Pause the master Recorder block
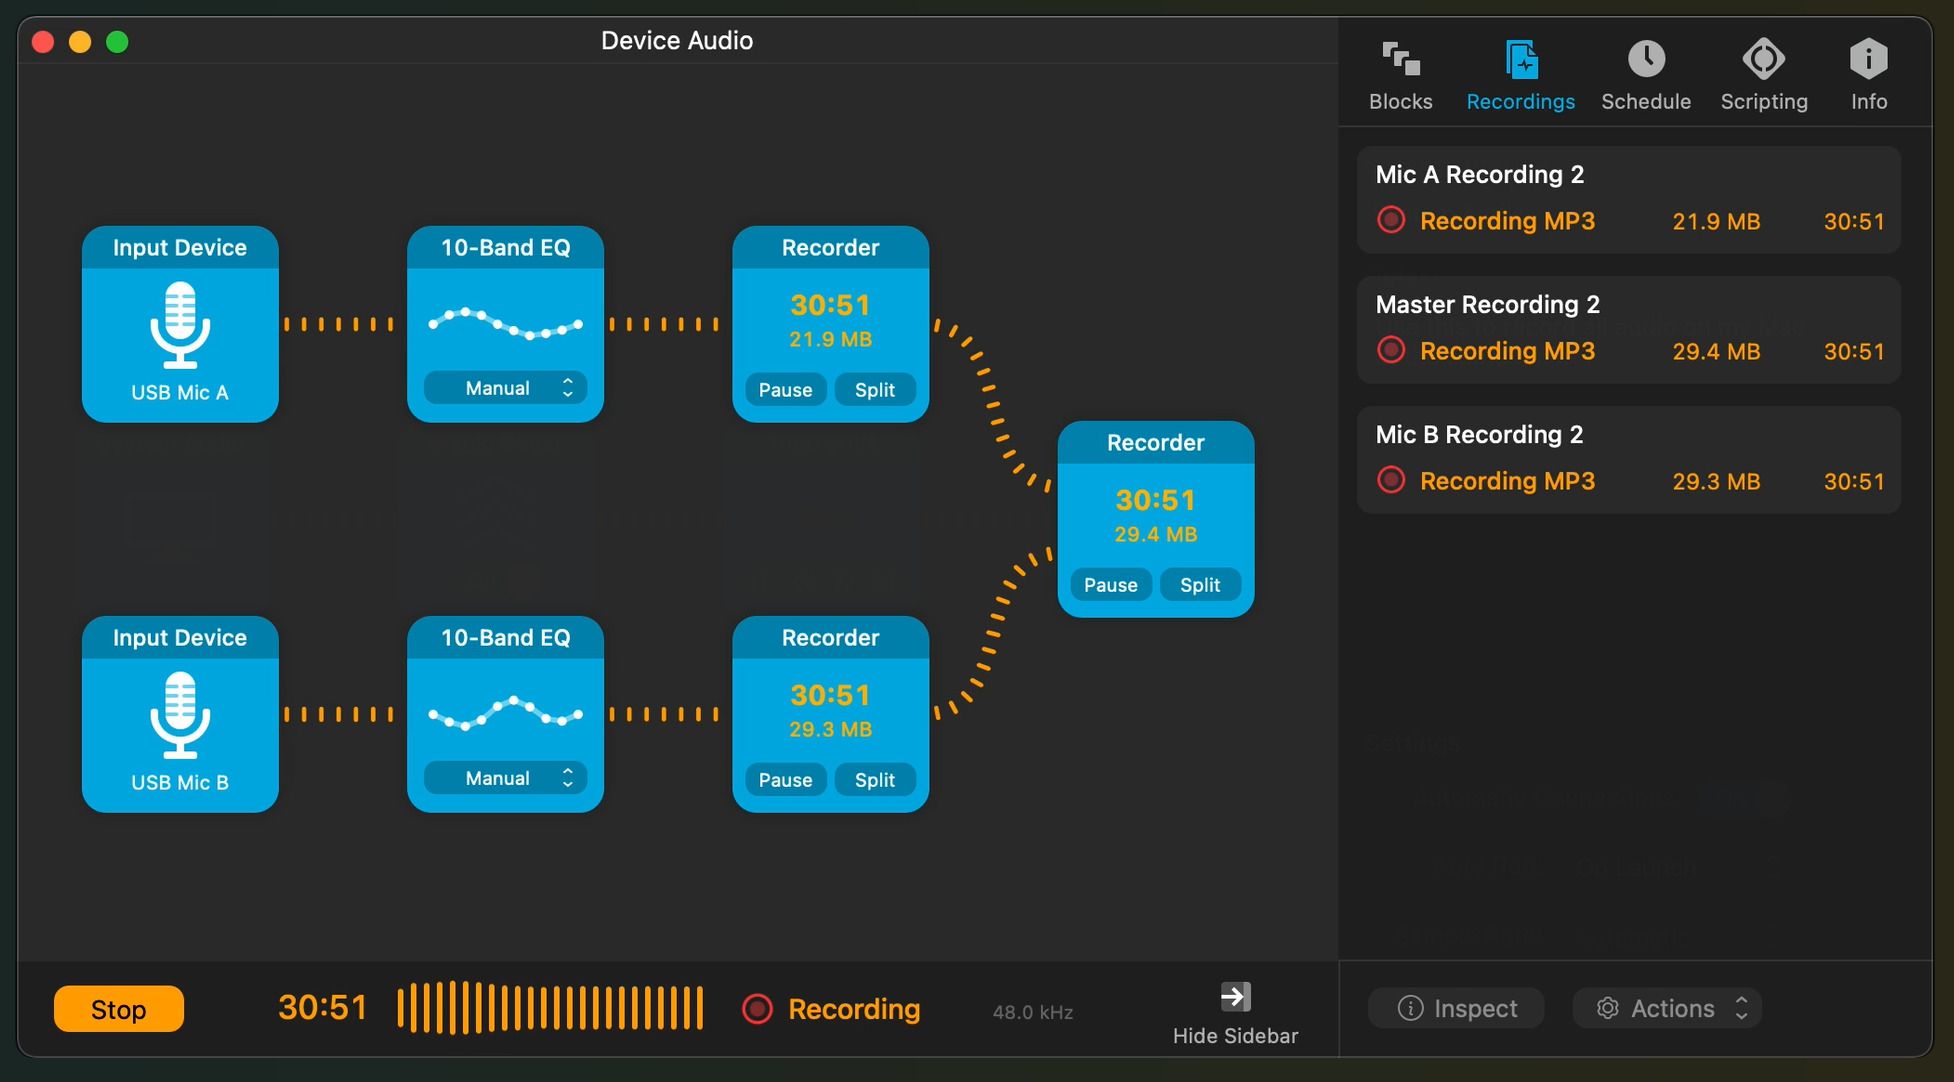The height and width of the screenshot is (1082, 1954). [1110, 585]
